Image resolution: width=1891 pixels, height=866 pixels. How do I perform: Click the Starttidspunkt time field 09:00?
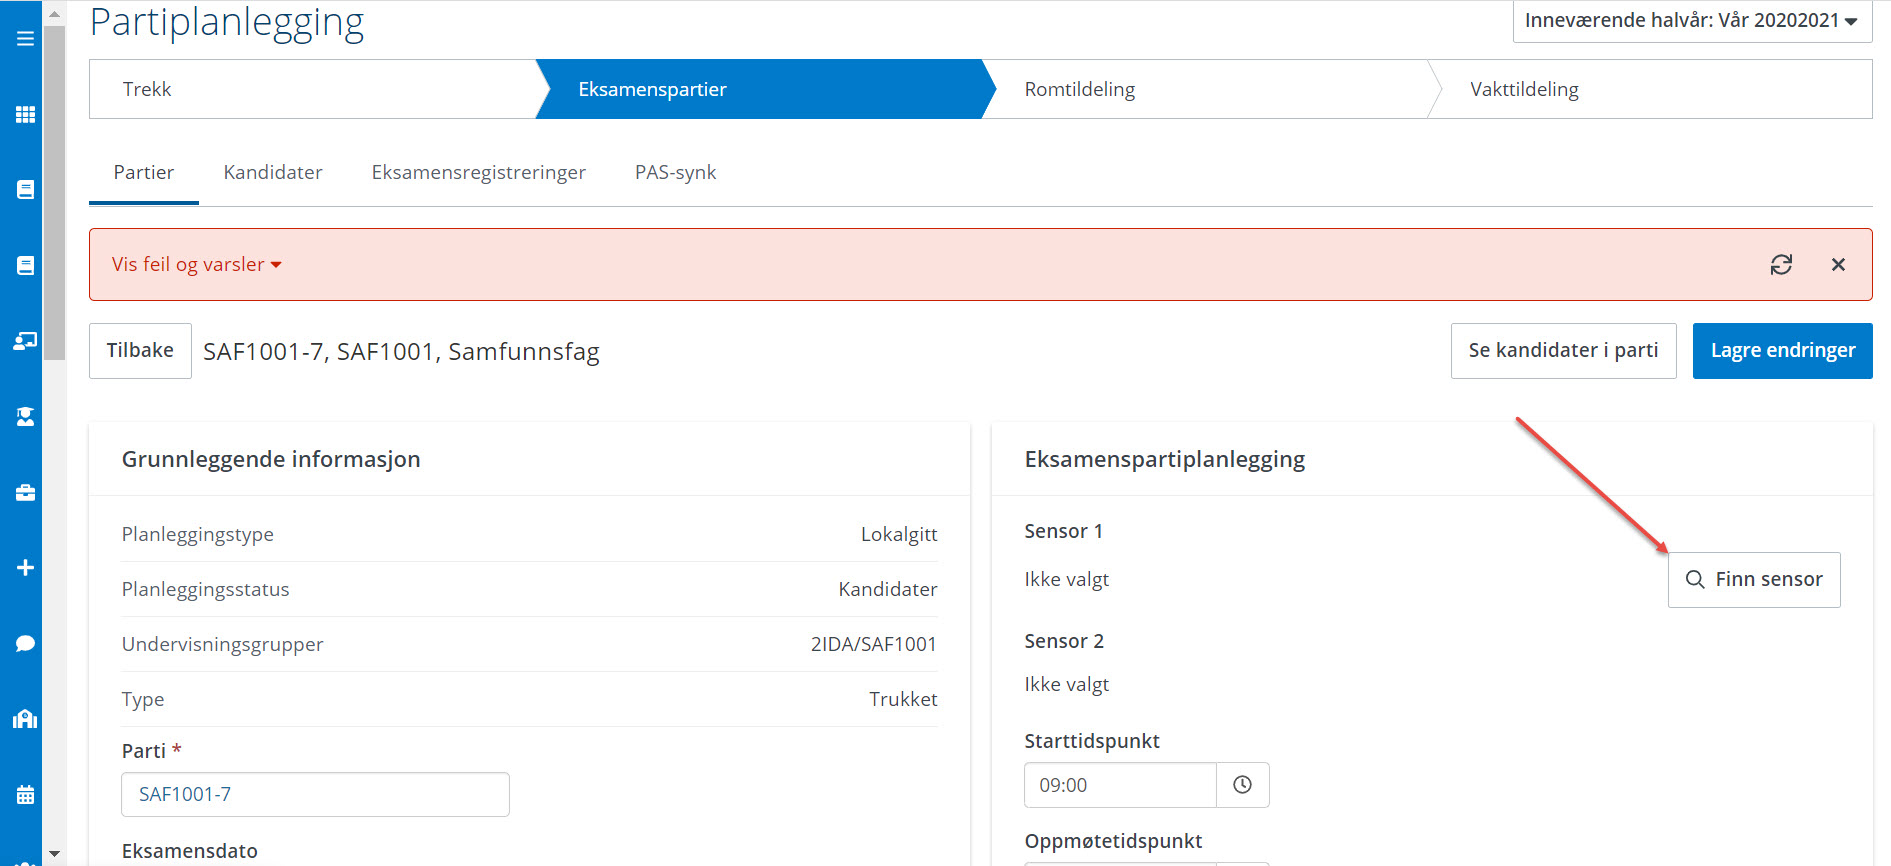[x=1120, y=785]
